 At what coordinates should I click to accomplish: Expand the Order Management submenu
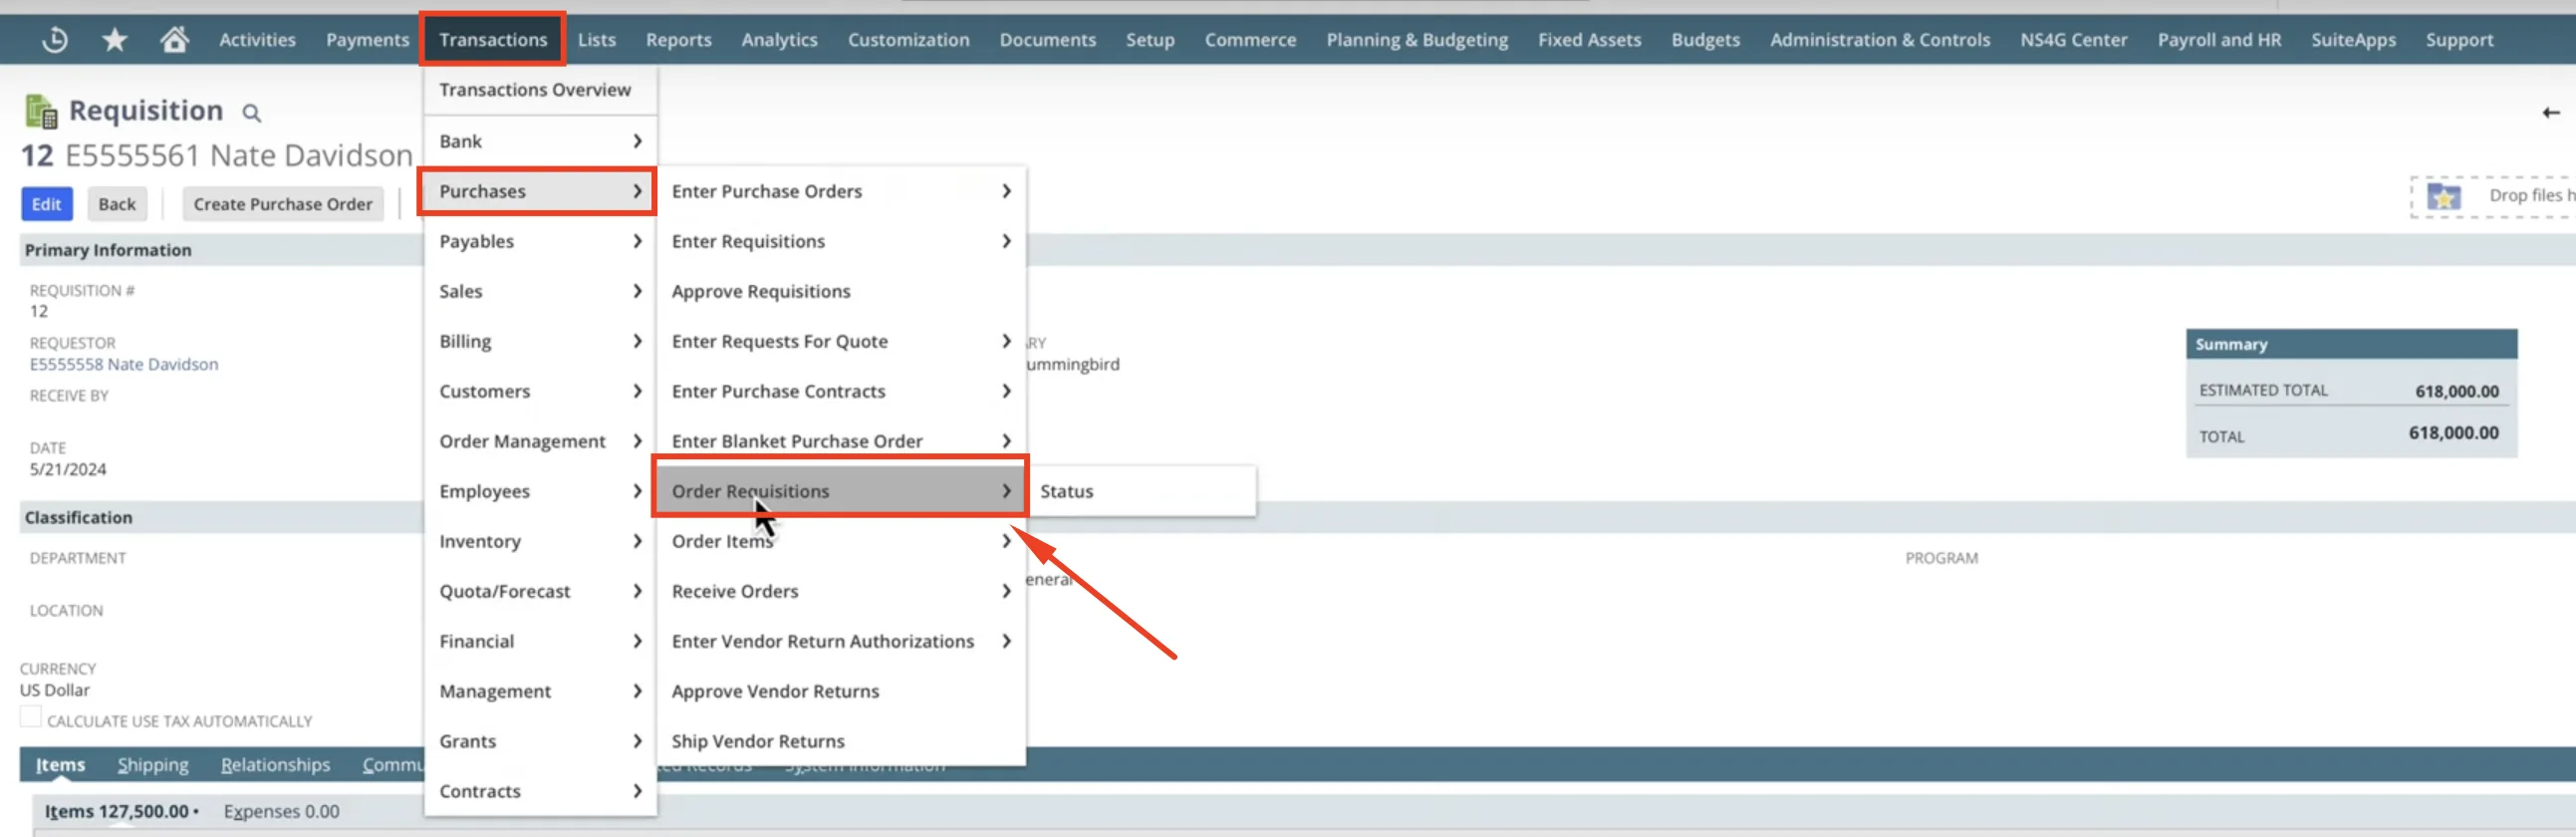[x=540, y=441]
